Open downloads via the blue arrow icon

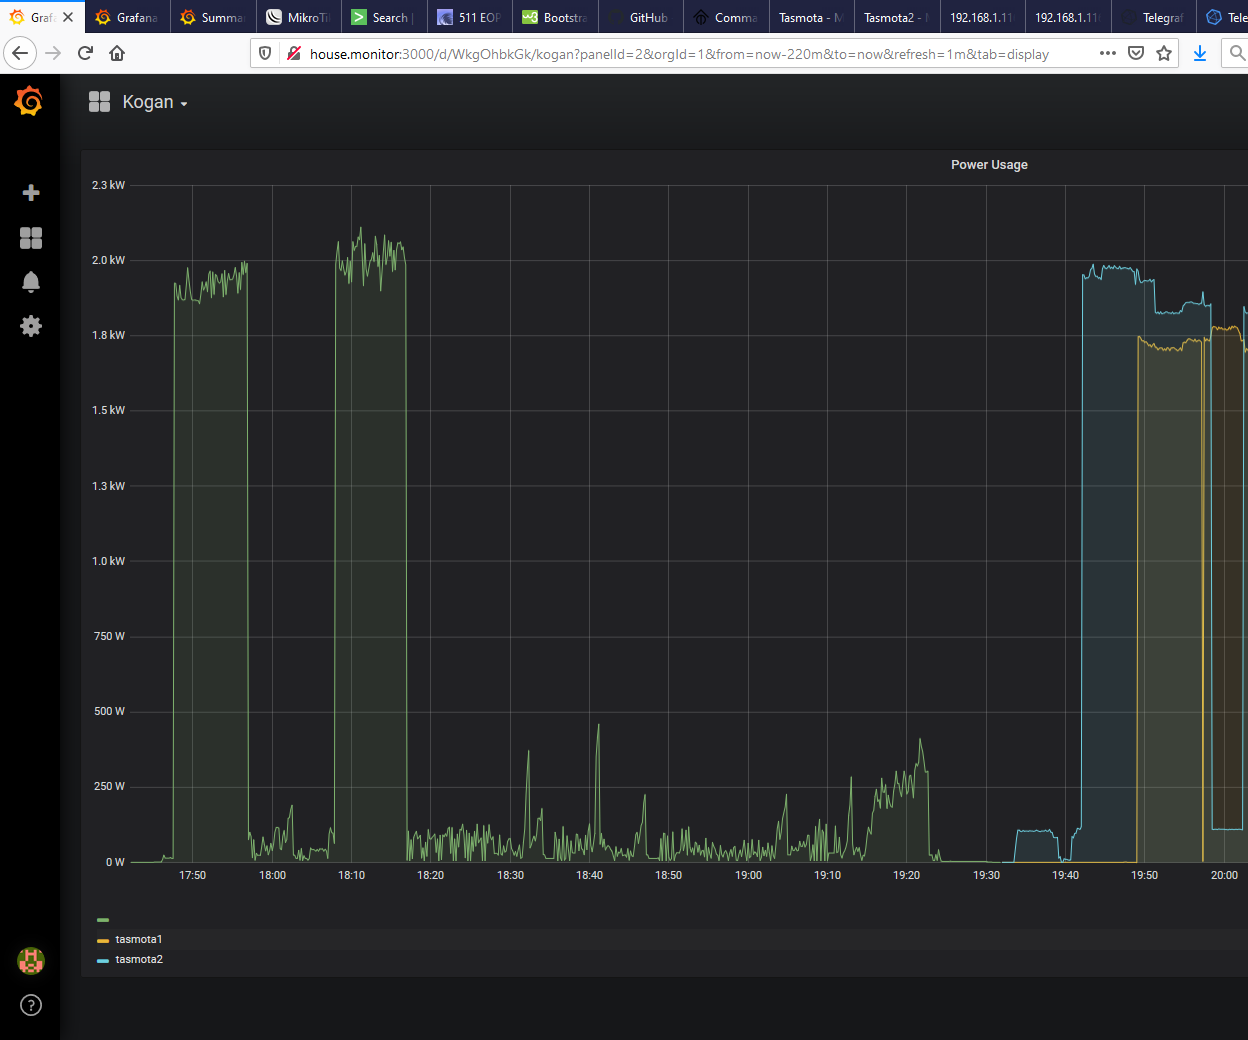[1199, 53]
